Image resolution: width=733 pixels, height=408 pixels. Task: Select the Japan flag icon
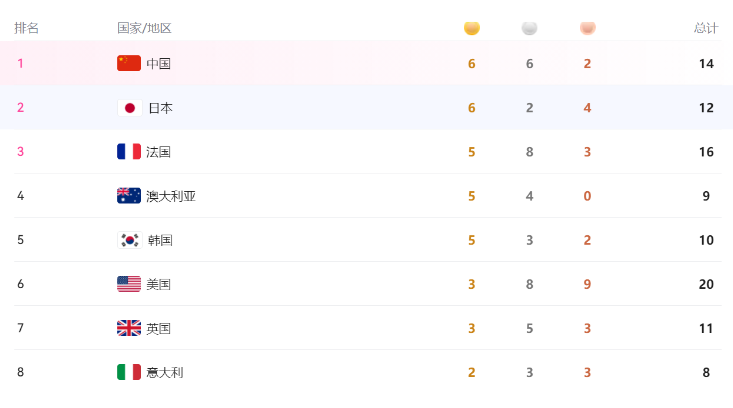pos(129,108)
